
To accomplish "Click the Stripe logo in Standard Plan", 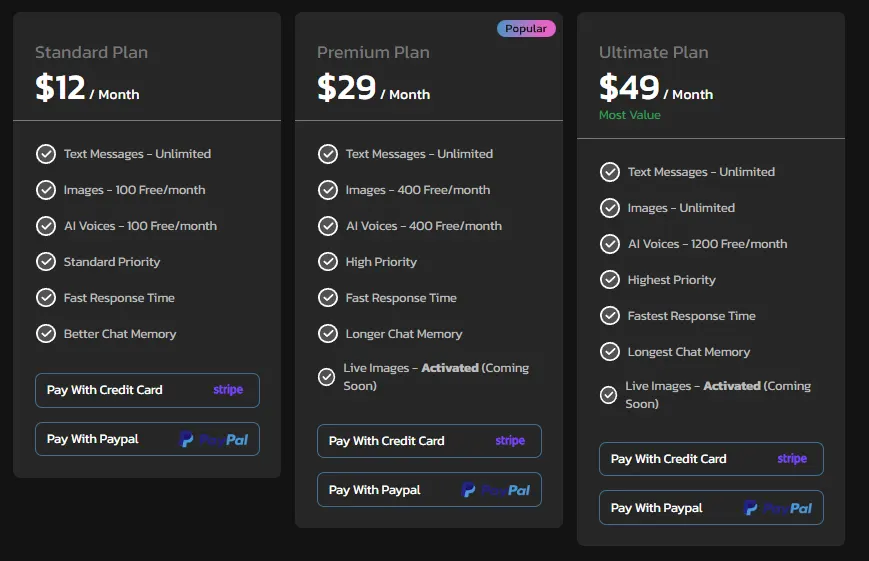I will tap(228, 390).
